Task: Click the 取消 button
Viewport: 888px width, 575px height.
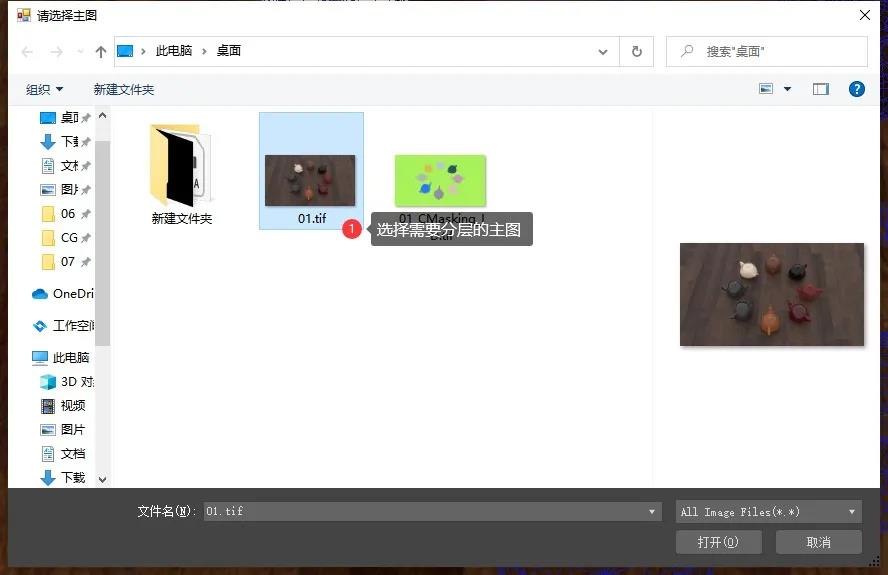Action: [x=818, y=542]
